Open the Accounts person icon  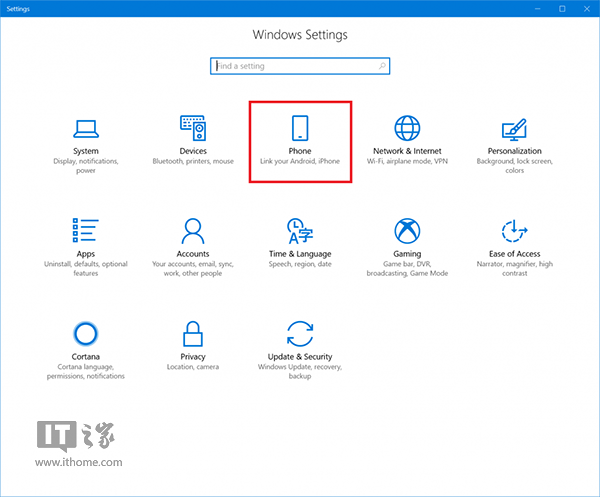(x=193, y=231)
